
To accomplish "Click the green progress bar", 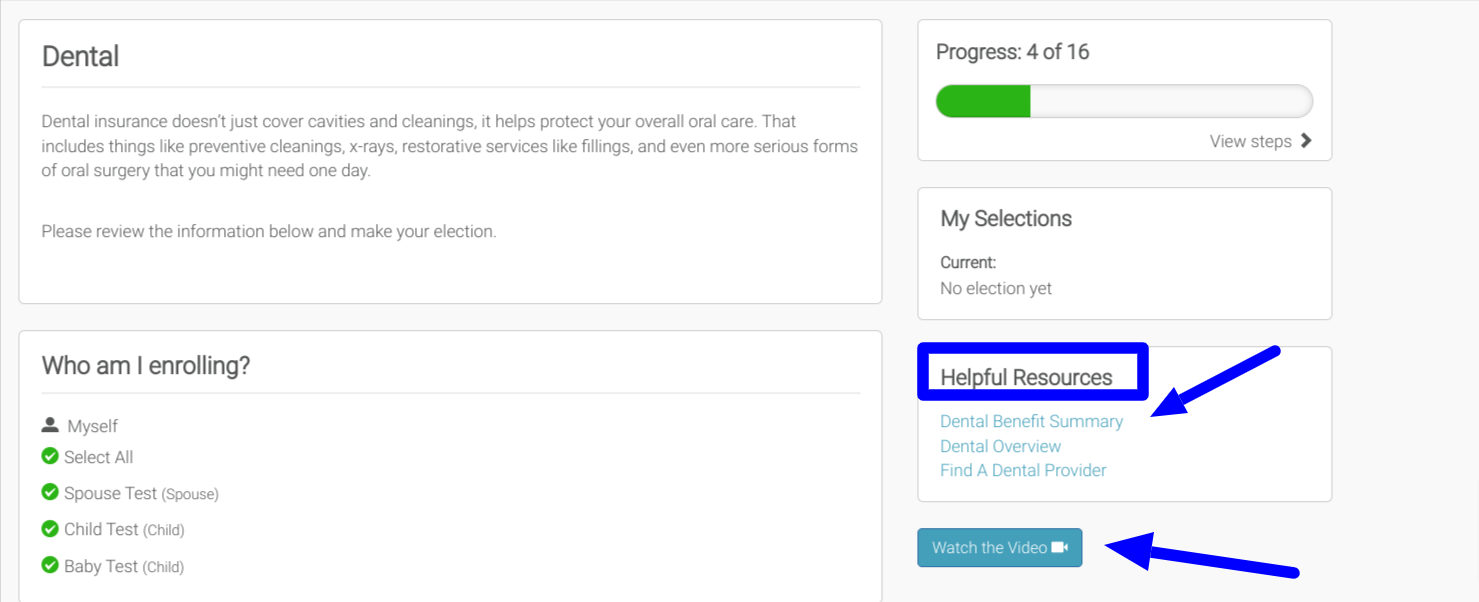I will [983, 102].
